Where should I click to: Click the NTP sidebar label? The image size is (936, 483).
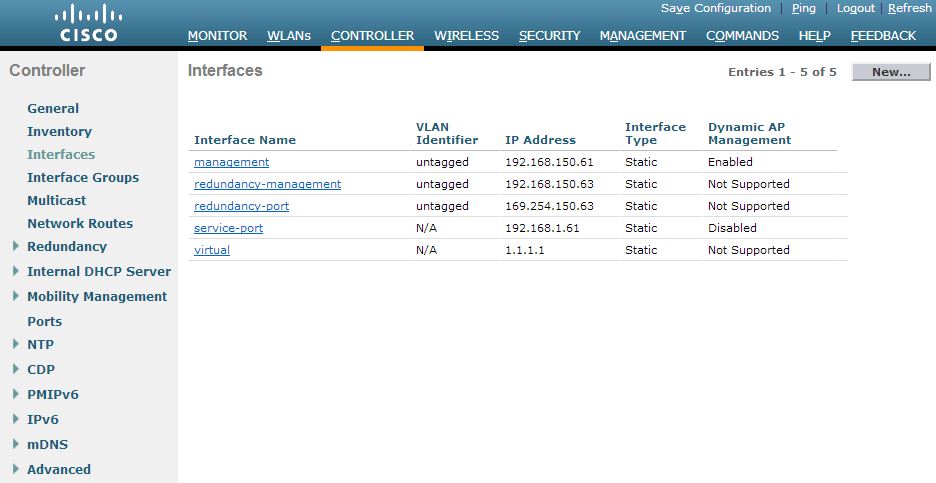pyautogui.click(x=41, y=344)
